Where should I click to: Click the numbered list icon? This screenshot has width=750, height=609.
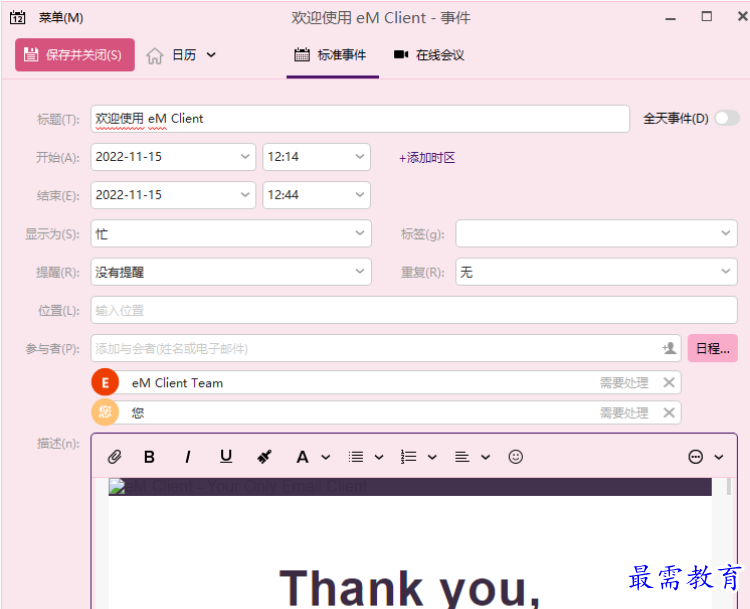(408, 457)
